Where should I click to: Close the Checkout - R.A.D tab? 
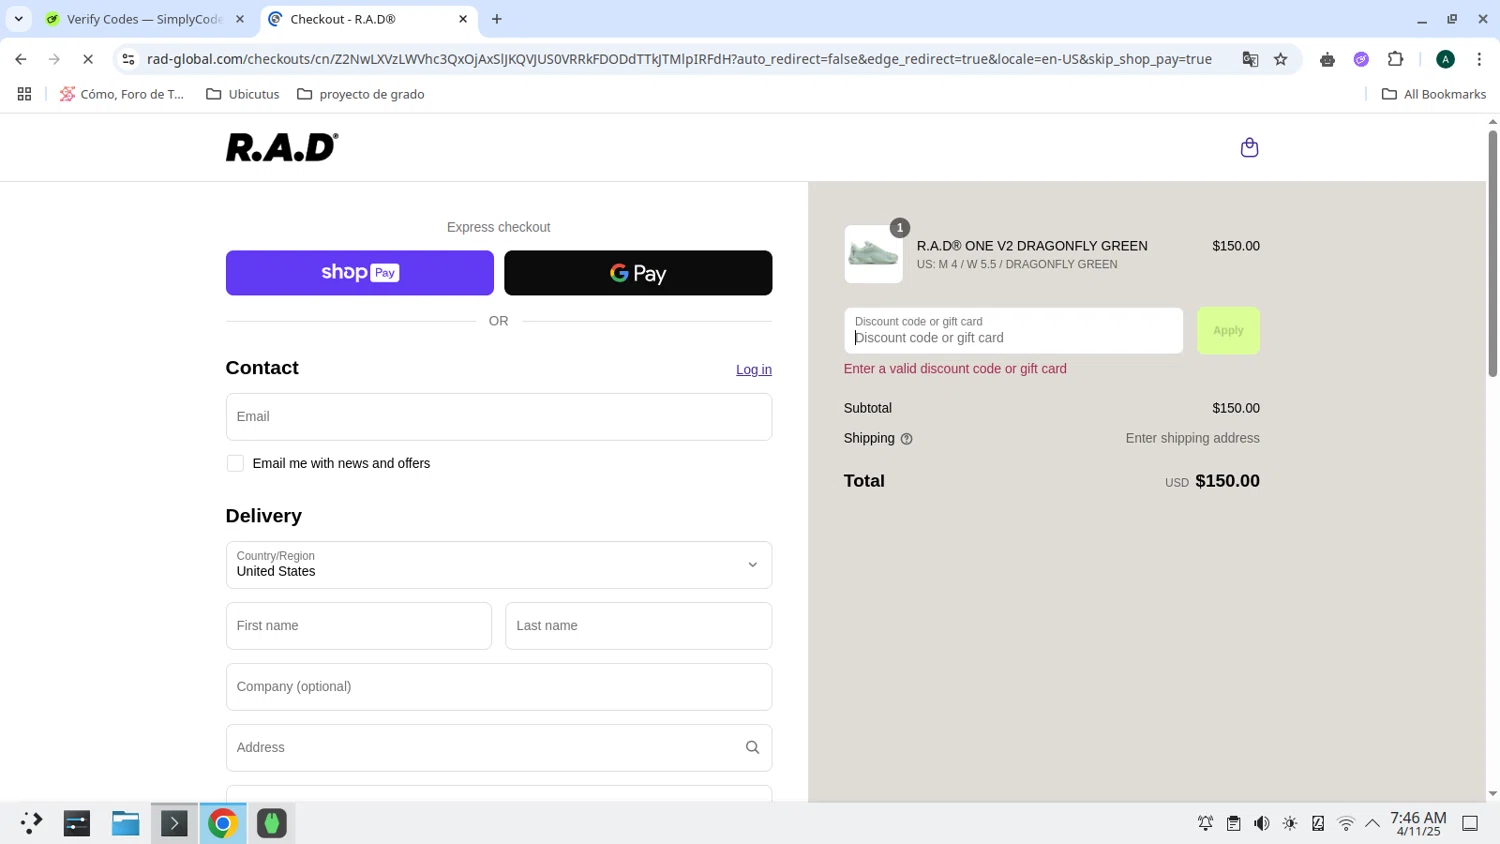[x=463, y=19]
